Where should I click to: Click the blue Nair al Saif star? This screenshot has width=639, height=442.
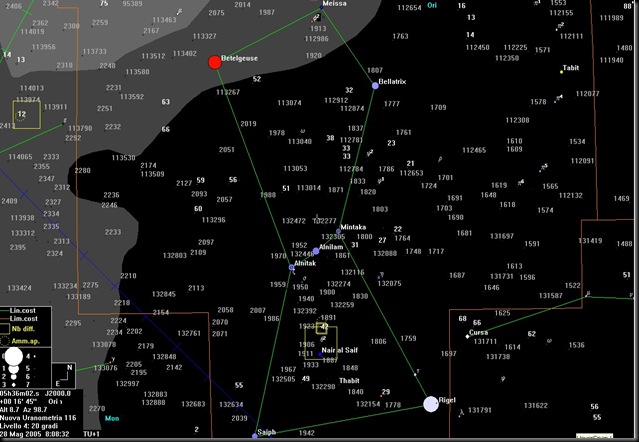click(x=320, y=354)
